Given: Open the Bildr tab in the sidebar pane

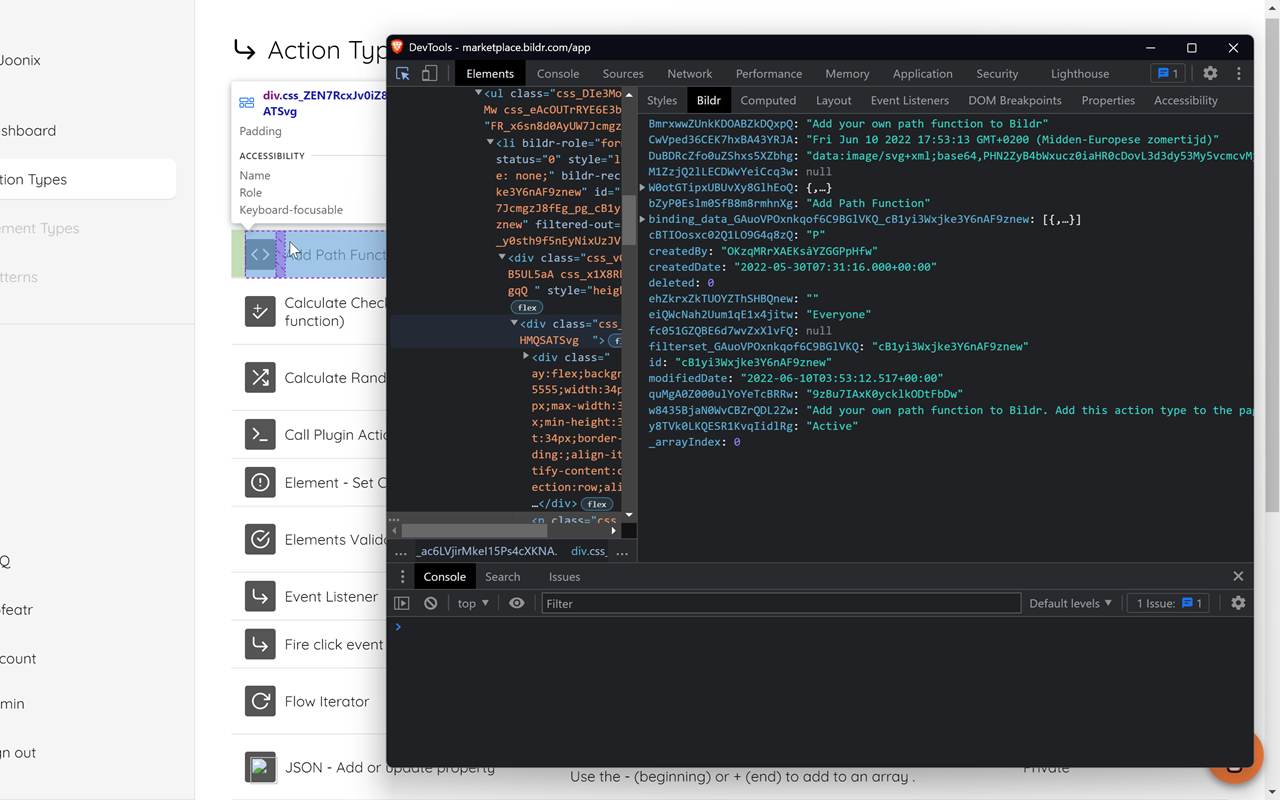Looking at the screenshot, I should click(x=708, y=100).
